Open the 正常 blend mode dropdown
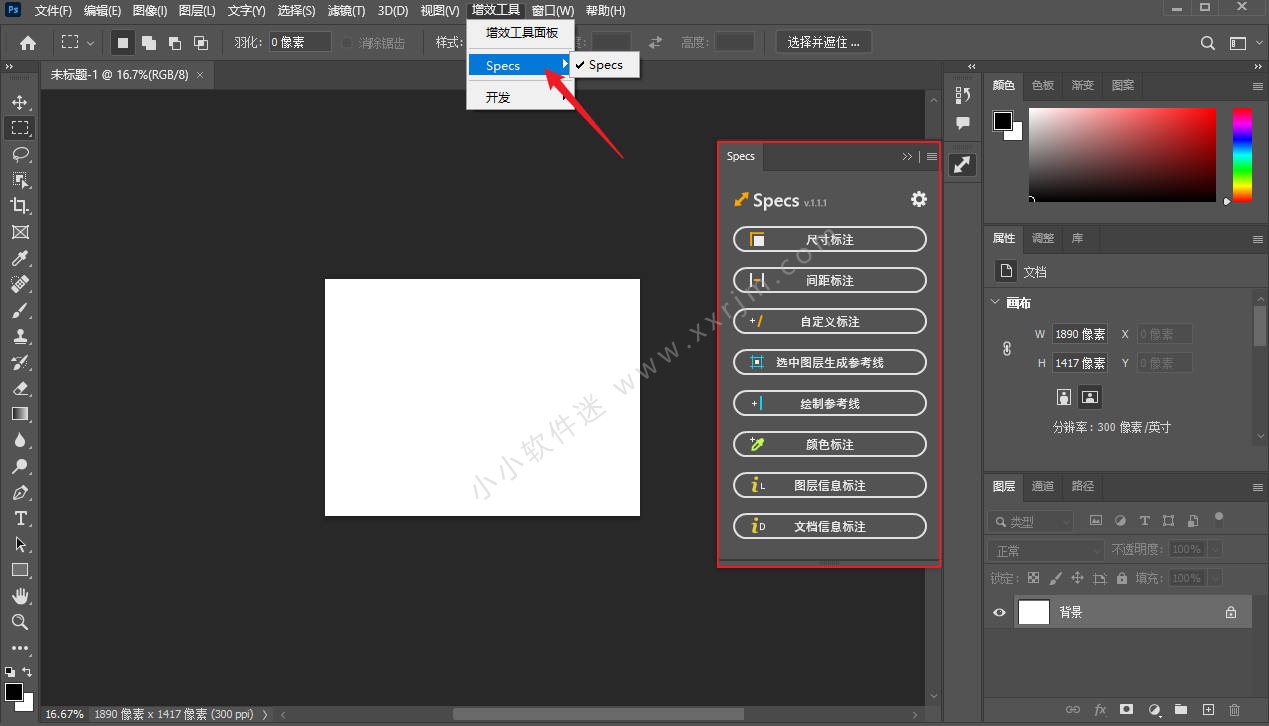The width and height of the screenshot is (1269, 726). click(x=1045, y=550)
